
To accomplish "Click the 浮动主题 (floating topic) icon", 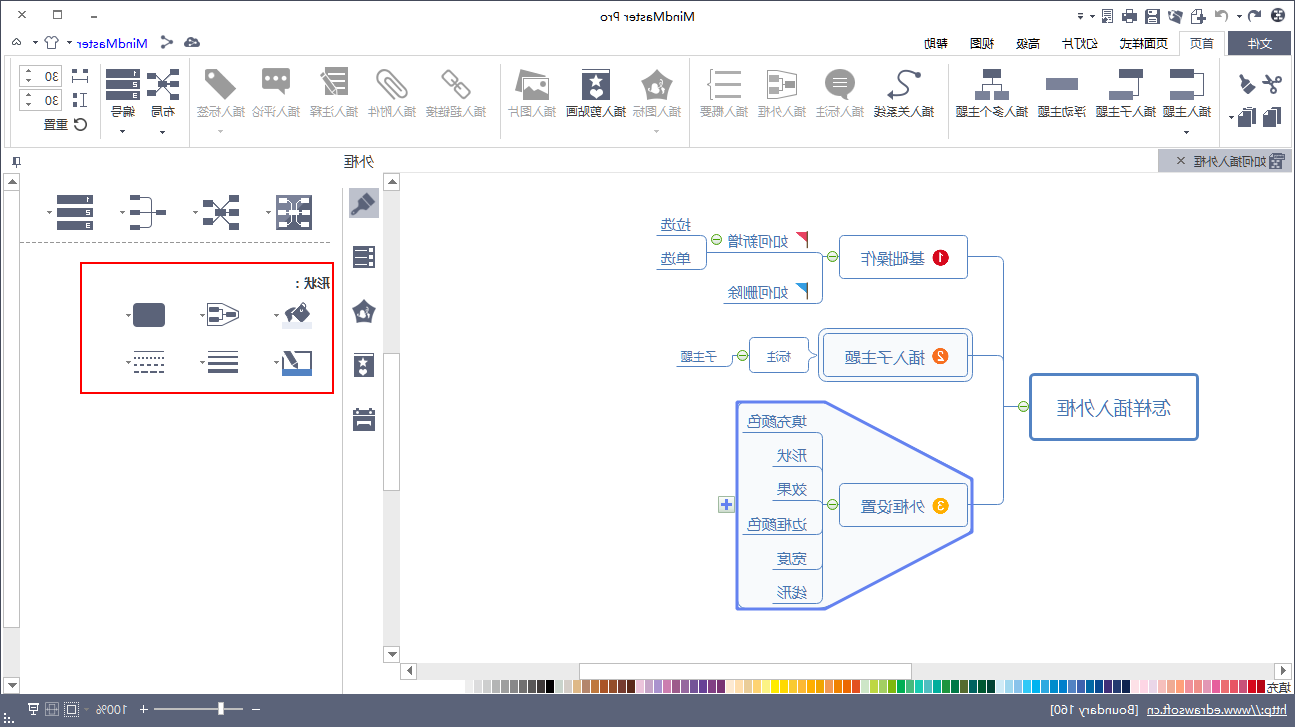I will point(1062,85).
